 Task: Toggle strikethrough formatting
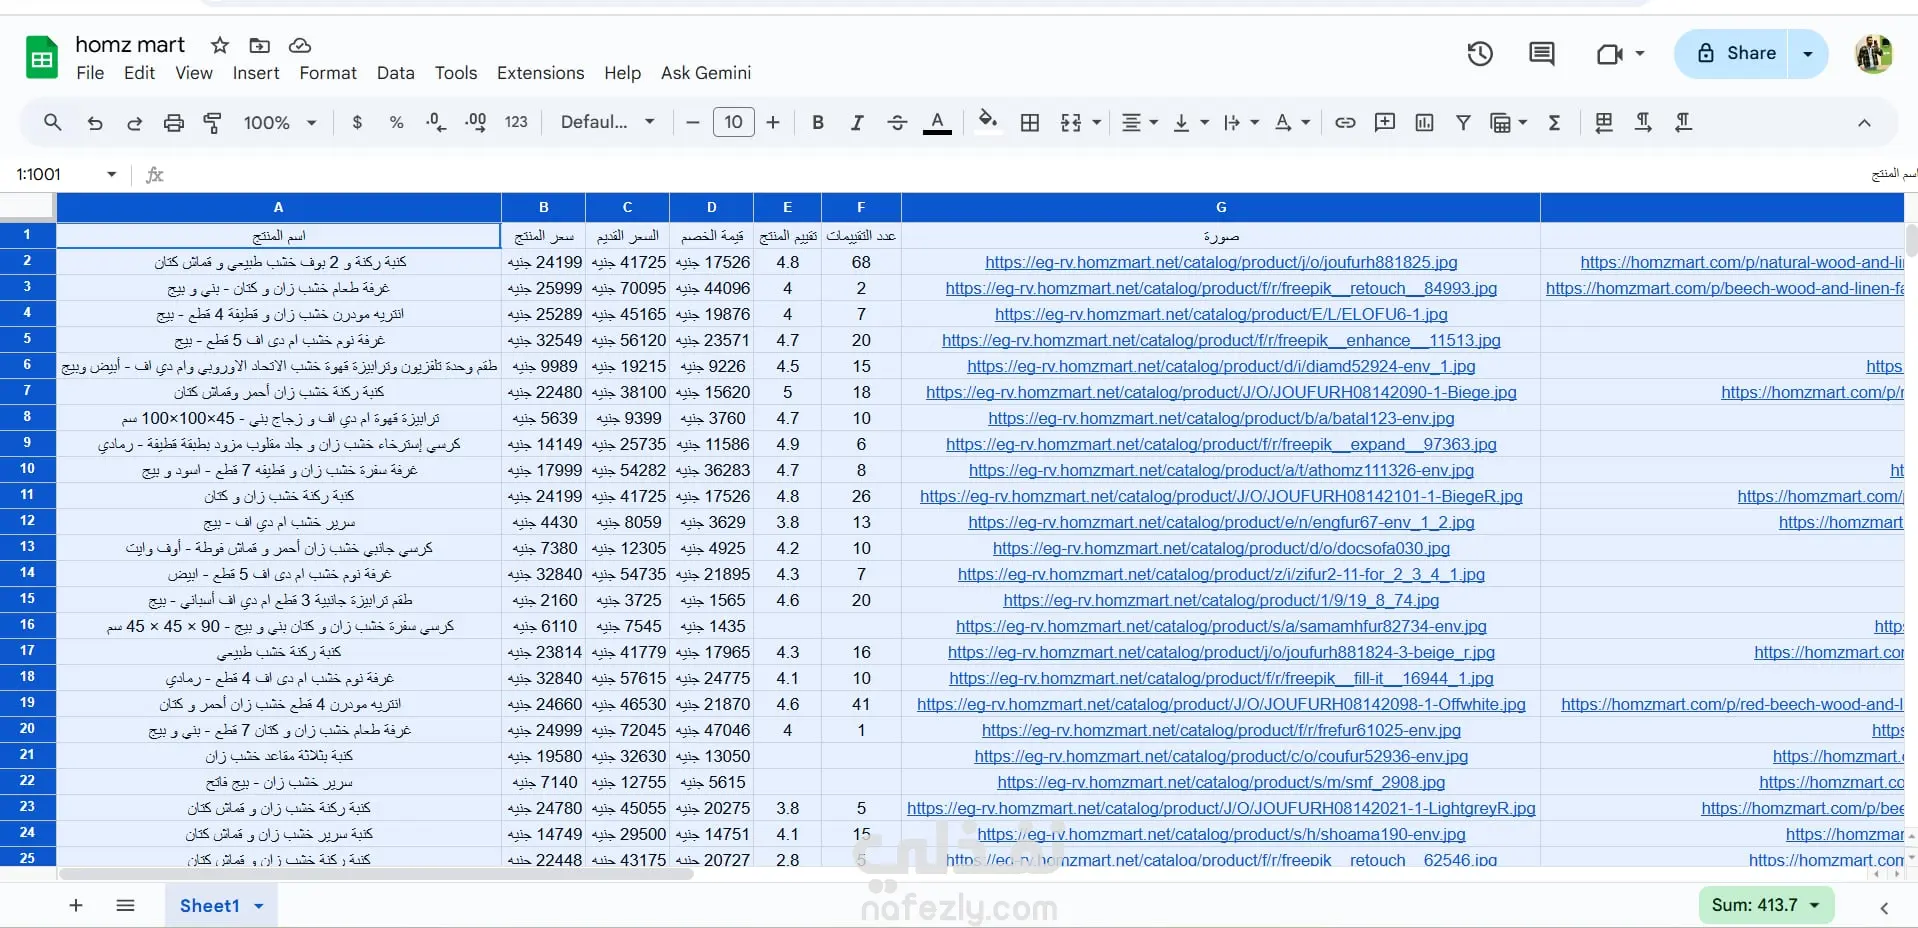(x=897, y=122)
